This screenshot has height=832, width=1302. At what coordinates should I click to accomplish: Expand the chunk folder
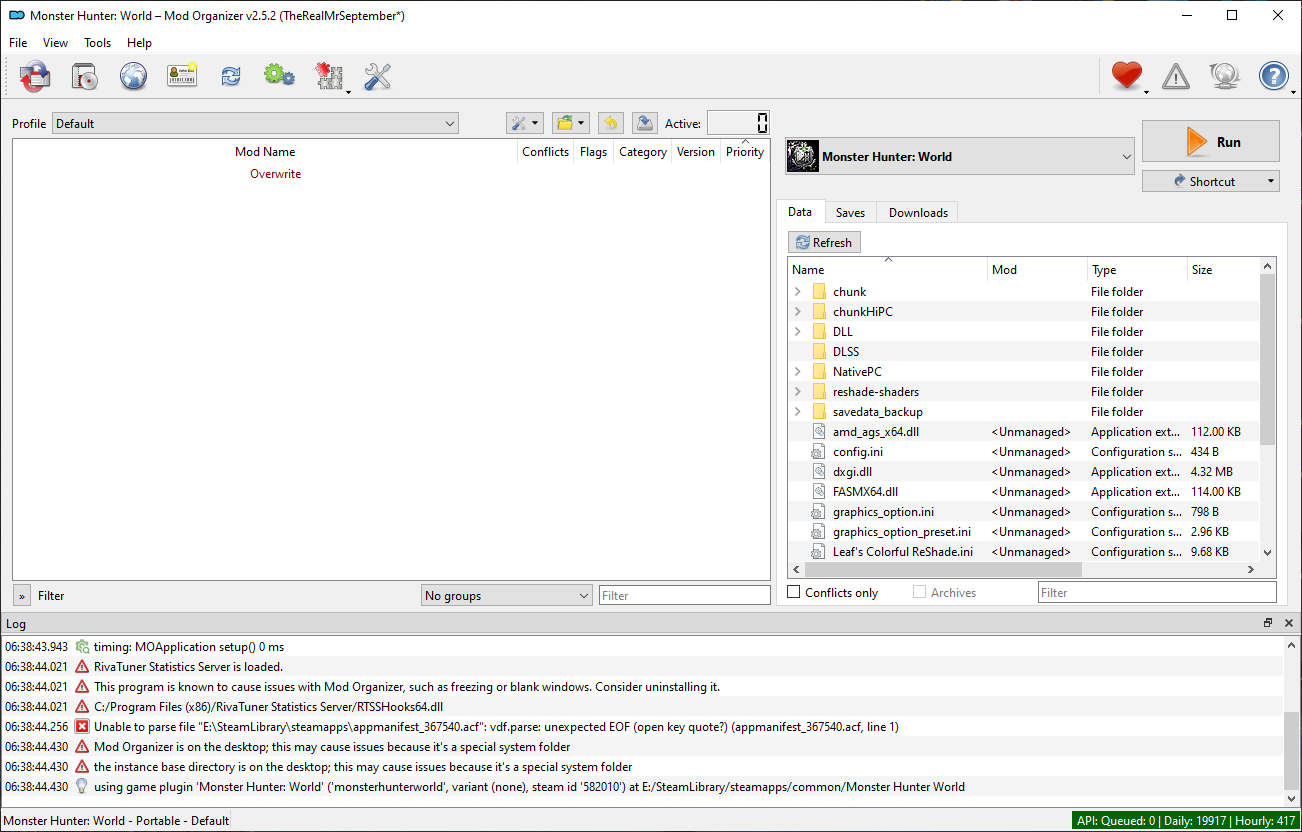click(x=797, y=292)
